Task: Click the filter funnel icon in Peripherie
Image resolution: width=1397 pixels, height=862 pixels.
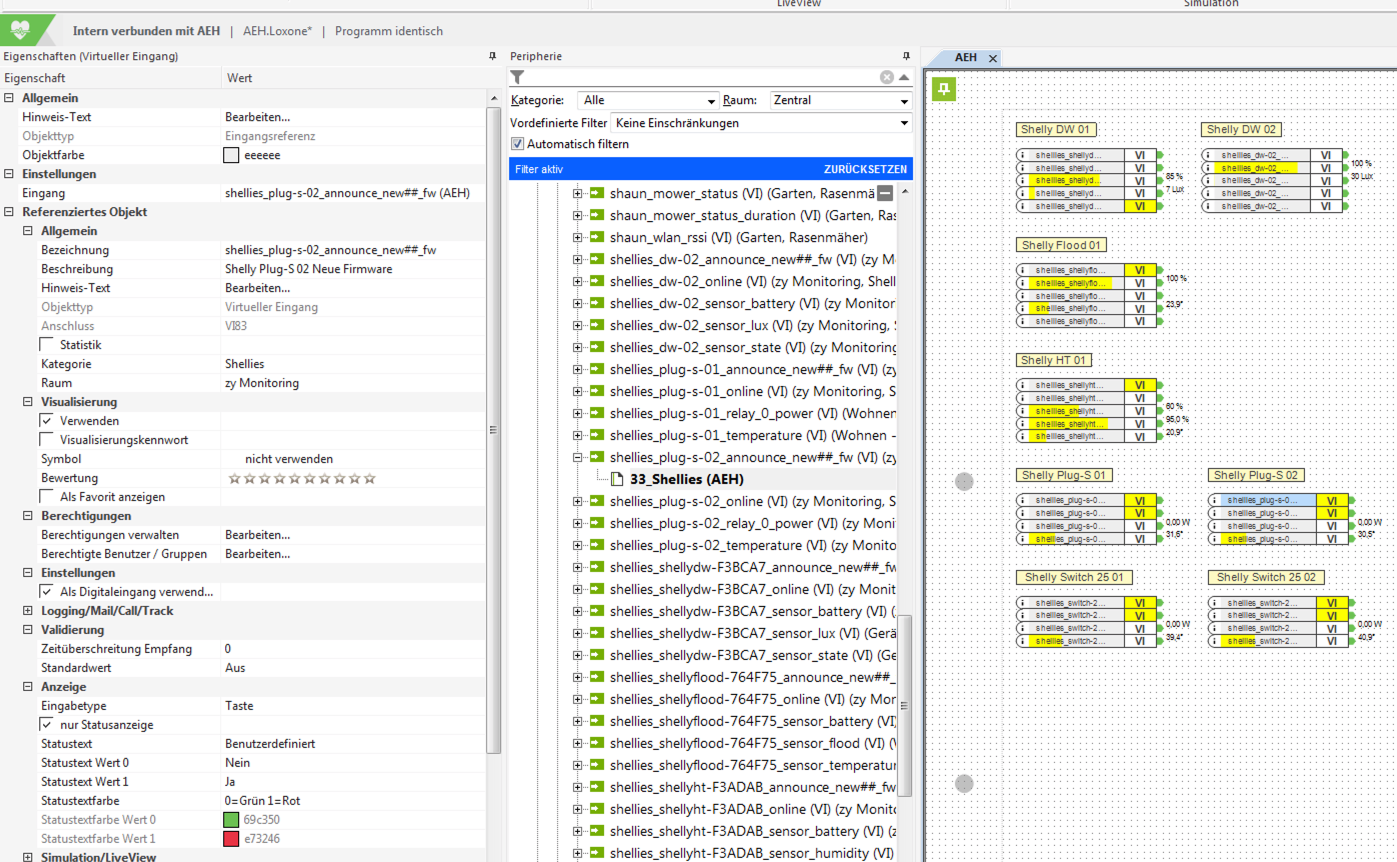Action: click(517, 77)
